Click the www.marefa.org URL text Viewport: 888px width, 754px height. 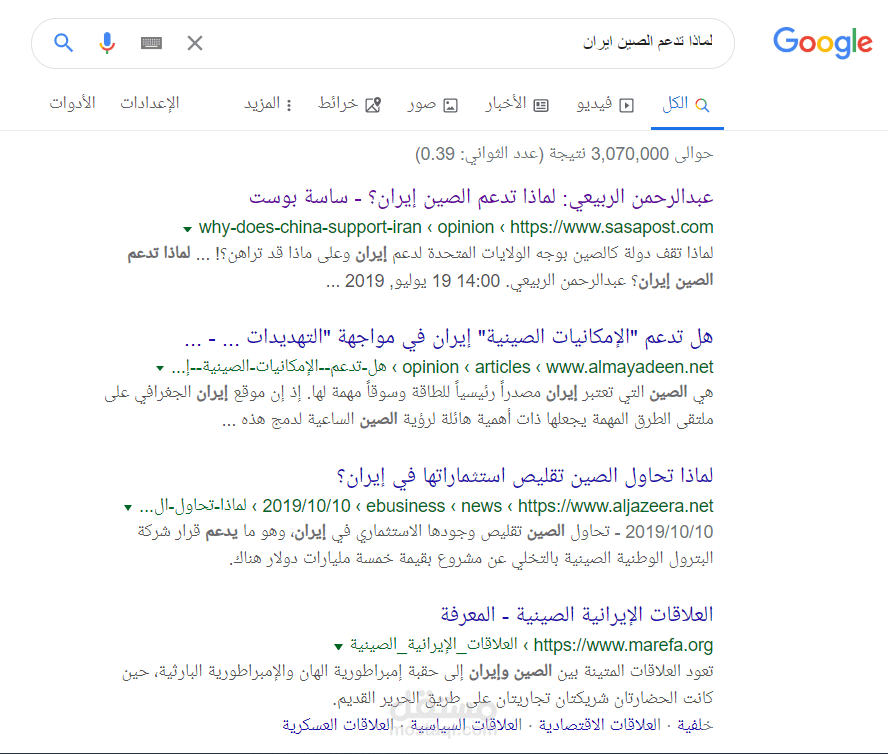click(623, 645)
